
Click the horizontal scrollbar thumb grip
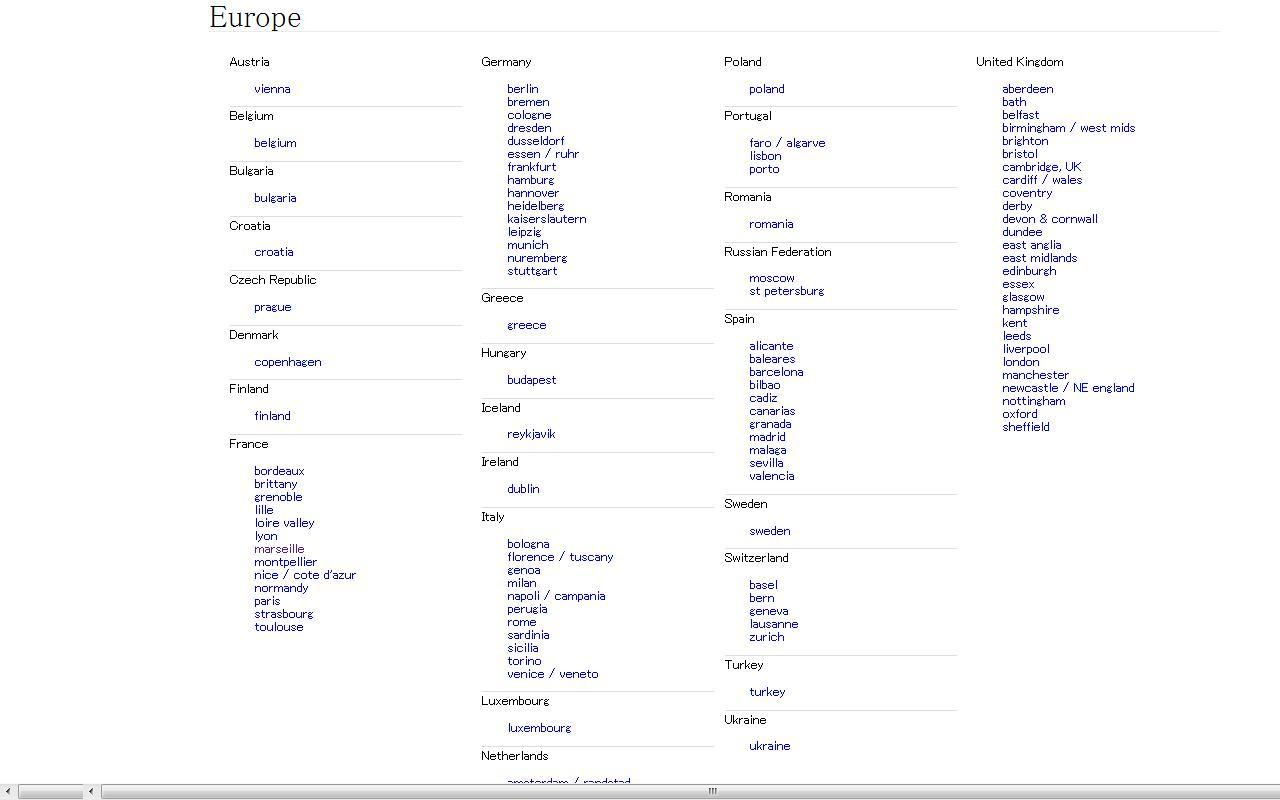(x=713, y=792)
